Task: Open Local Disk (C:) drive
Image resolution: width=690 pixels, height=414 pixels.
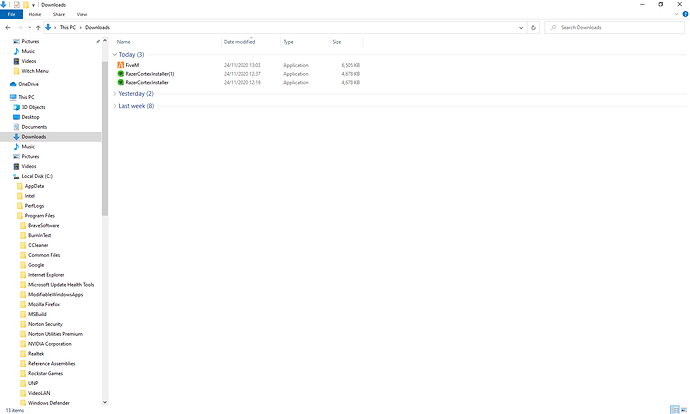Action: tap(37, 176)
